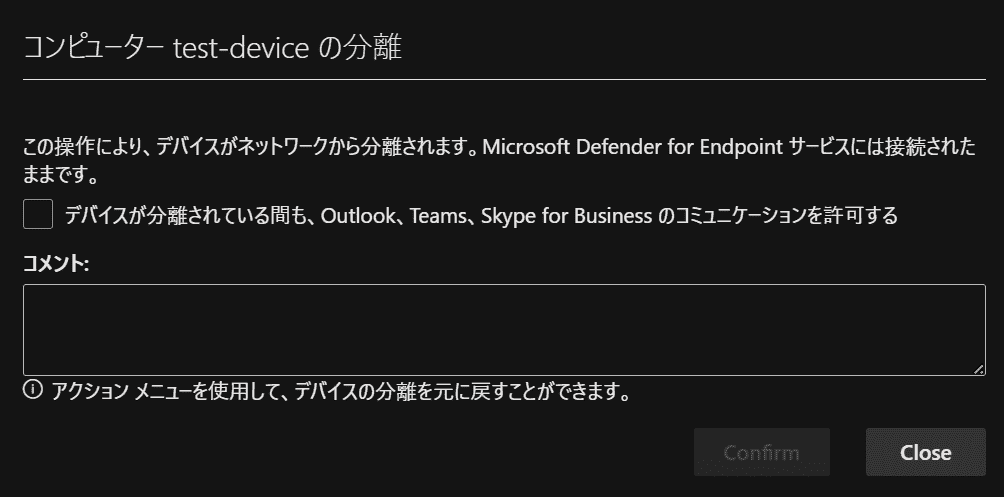
Task: Click inside the コメント text area
Action: point(503,329)
